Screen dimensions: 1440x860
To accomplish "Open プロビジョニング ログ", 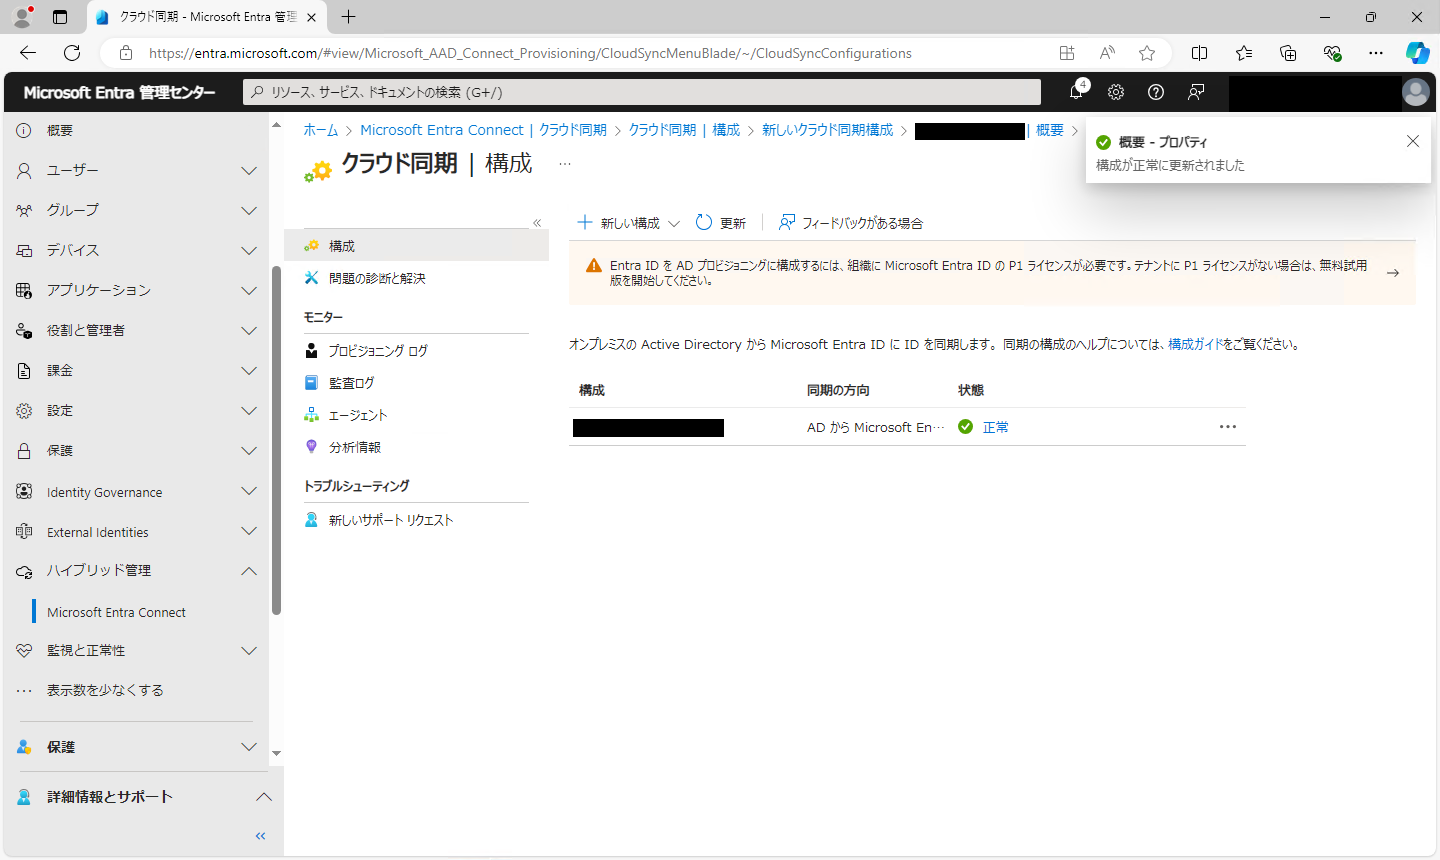I will click(378, 351).
